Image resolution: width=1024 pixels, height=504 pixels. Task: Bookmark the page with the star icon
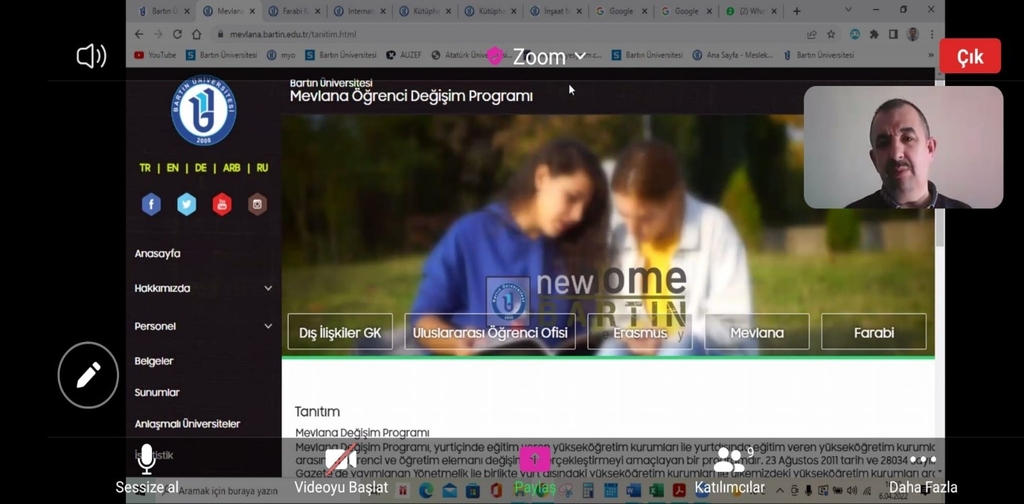[831, 34]
